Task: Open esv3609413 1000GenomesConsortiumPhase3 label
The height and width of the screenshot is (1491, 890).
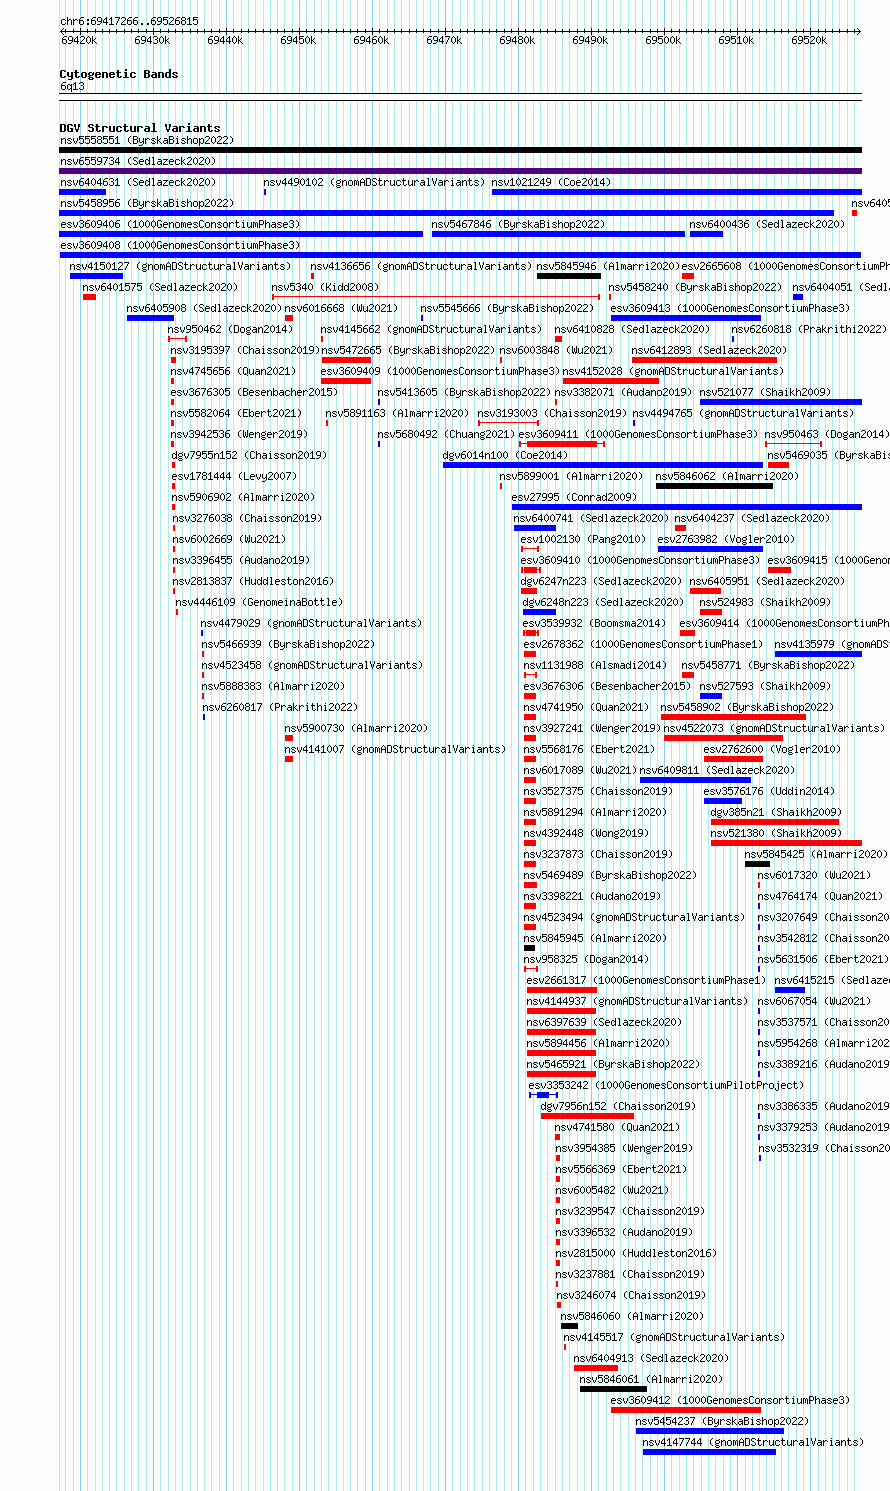Action: [730, 309]
